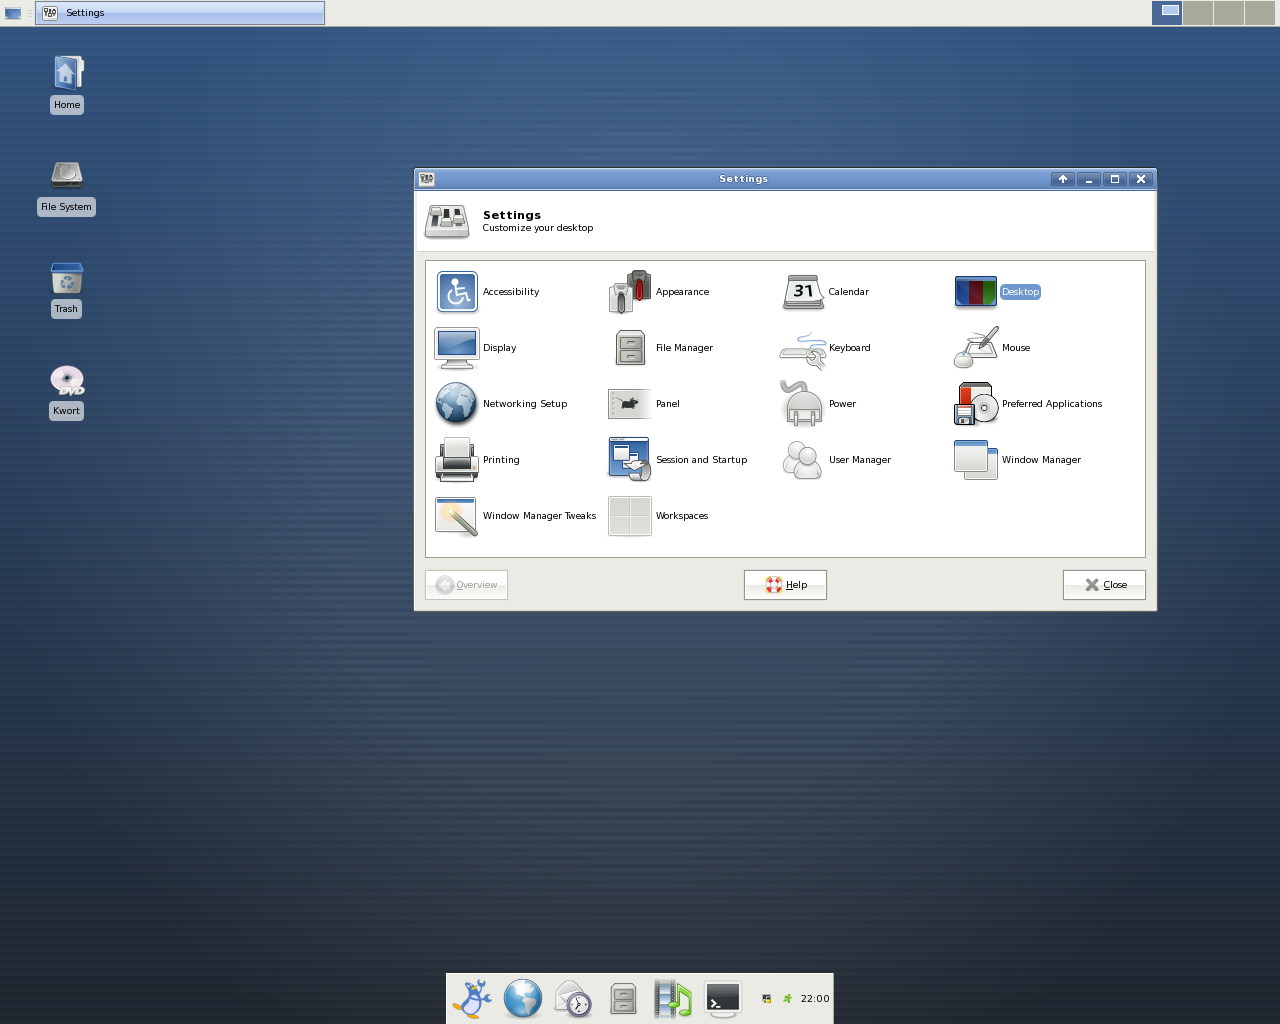Click the Close button in Settings
The image size is (1280, 1024).
1104,585
